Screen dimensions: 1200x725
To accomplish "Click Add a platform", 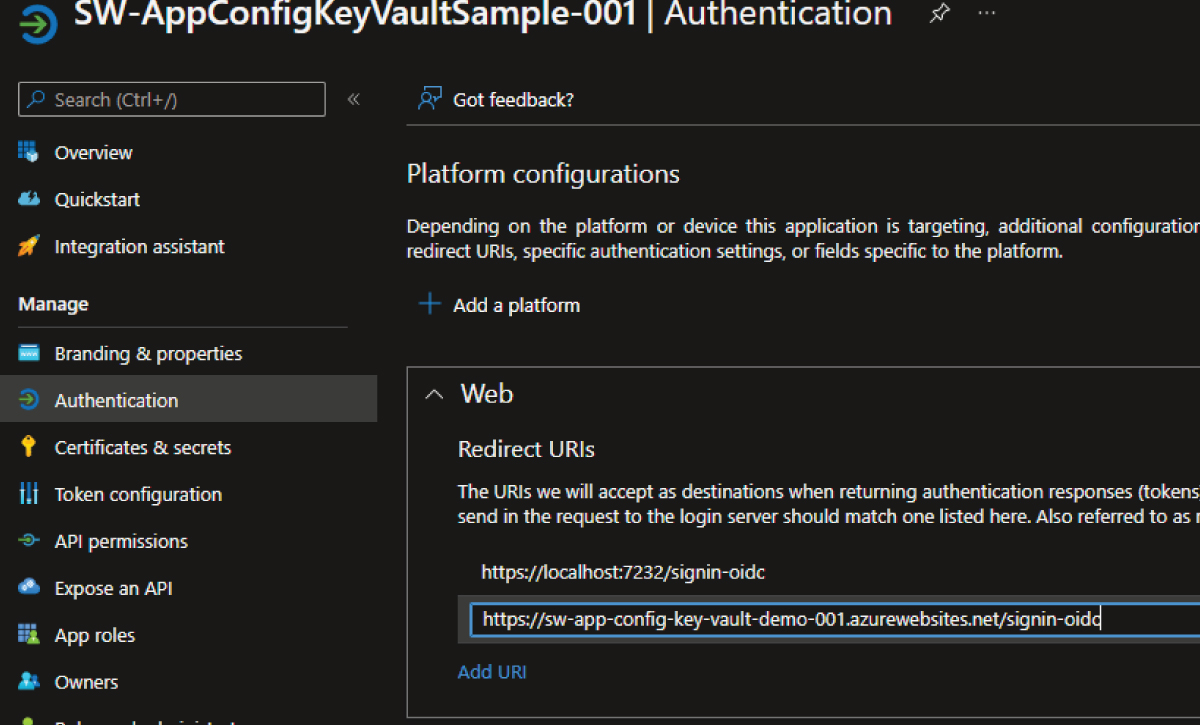I will point(516,305).
